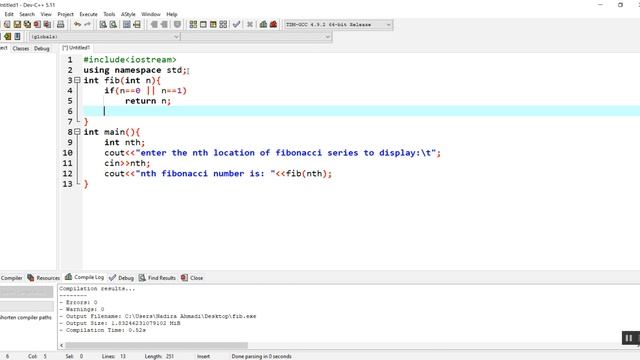
Task: Switch to the Compile Log tab
Action: coord(84,277)
